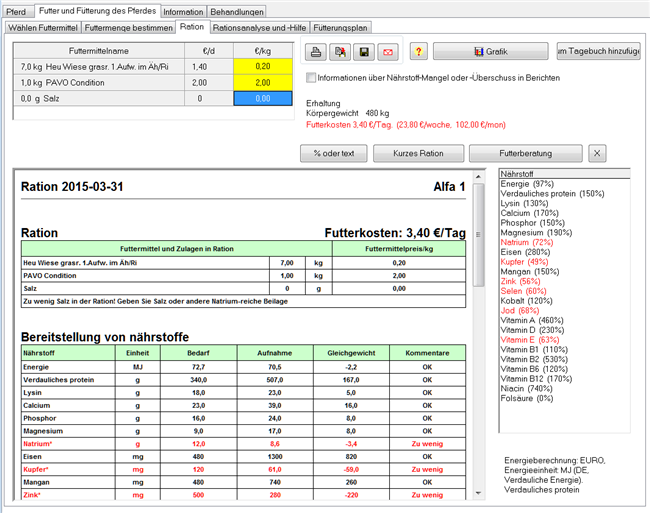650x513 pixels.
Task: Select Eisen (280%) in the nutrient list
Action: [525, 252]
